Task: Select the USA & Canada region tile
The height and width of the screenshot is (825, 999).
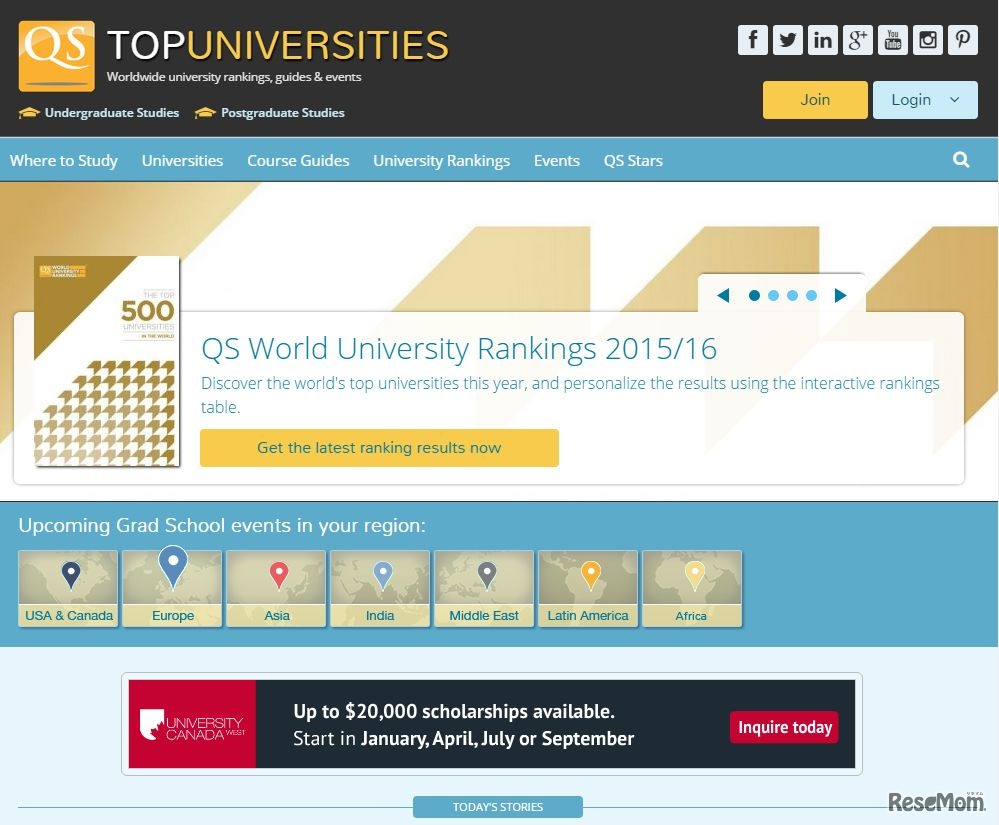Action: coord(69,588)
